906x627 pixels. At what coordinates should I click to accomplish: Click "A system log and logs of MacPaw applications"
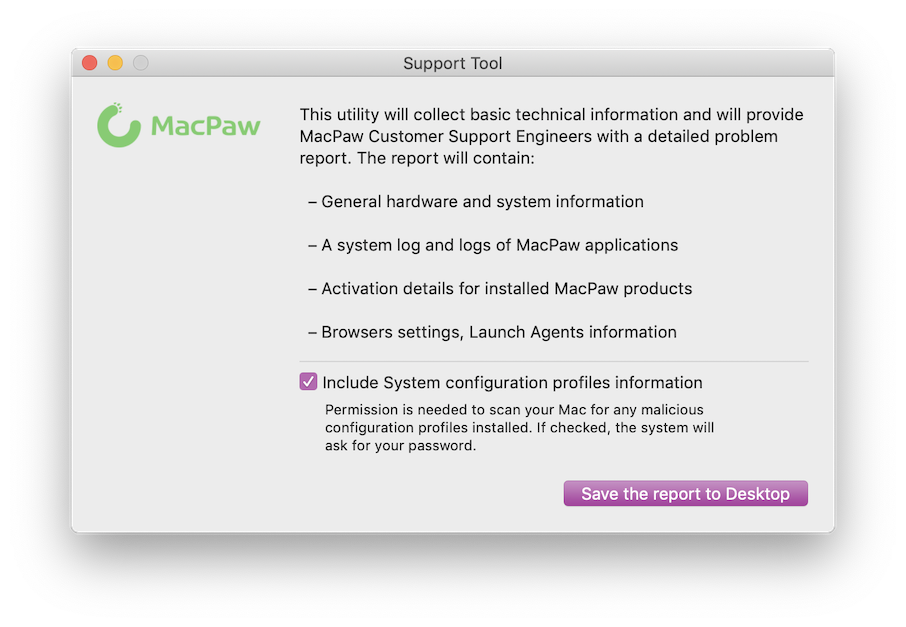click(x=493, y=245)
